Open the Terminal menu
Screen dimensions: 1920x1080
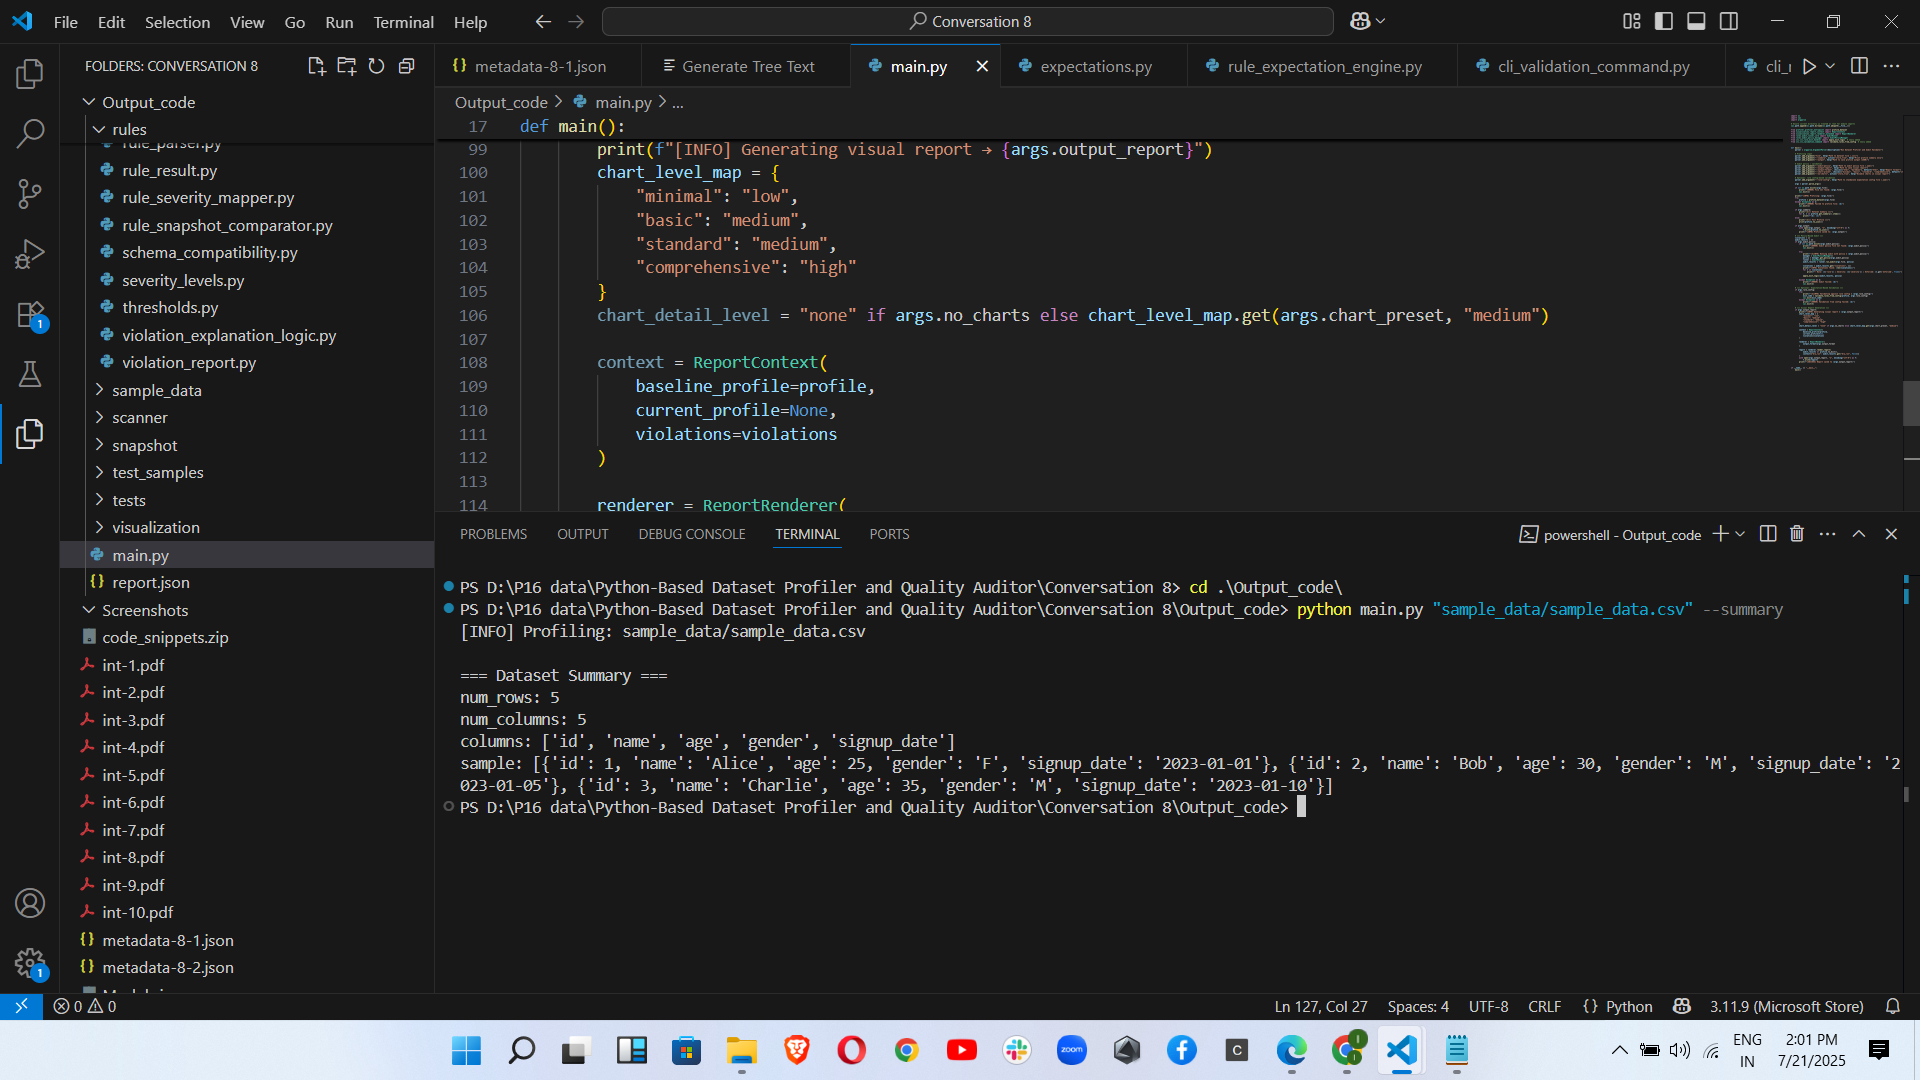pyautogui.click(x=403, y=21)
